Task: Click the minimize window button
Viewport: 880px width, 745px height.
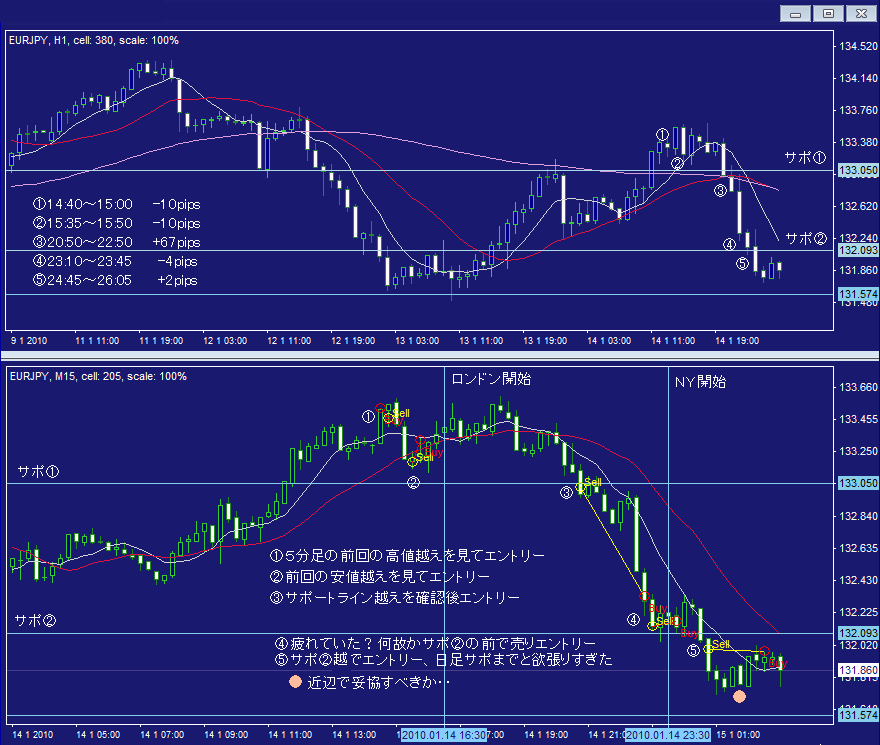Action: coord(795,13)
